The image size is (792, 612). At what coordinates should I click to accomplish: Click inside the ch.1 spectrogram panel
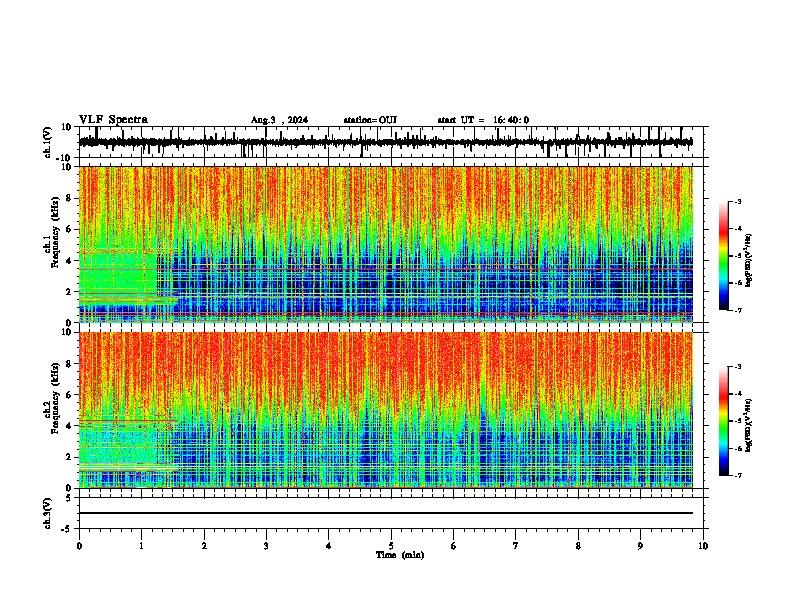pos(385,244)
